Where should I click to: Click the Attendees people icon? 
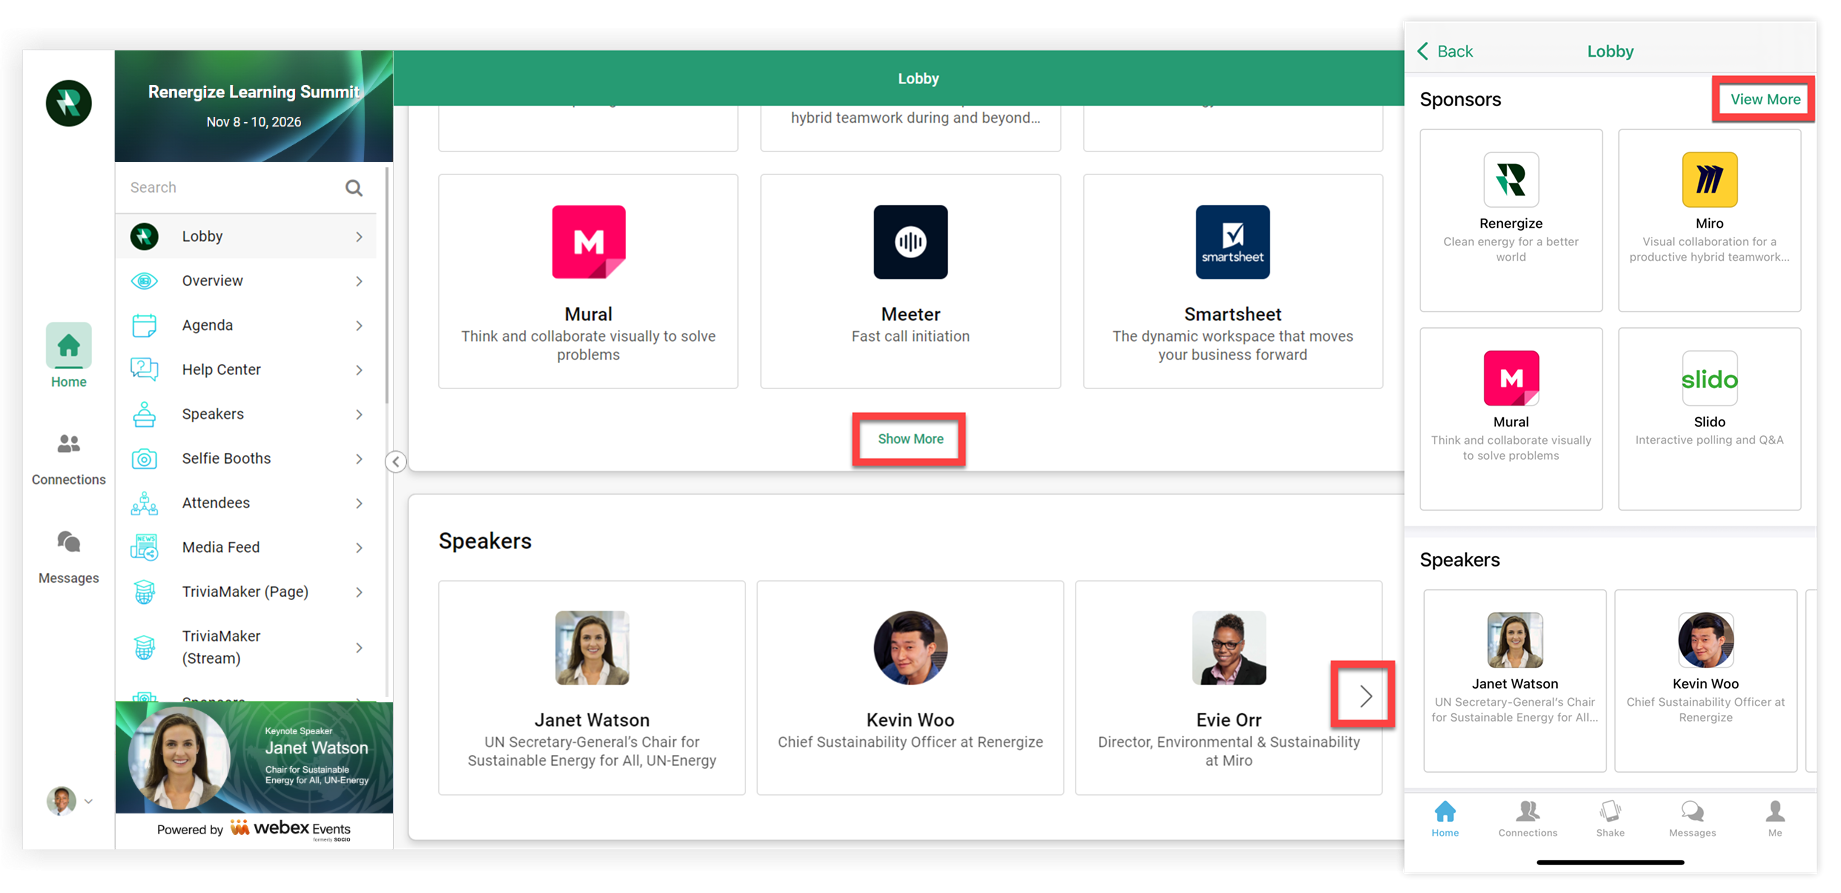click(144, 503)
